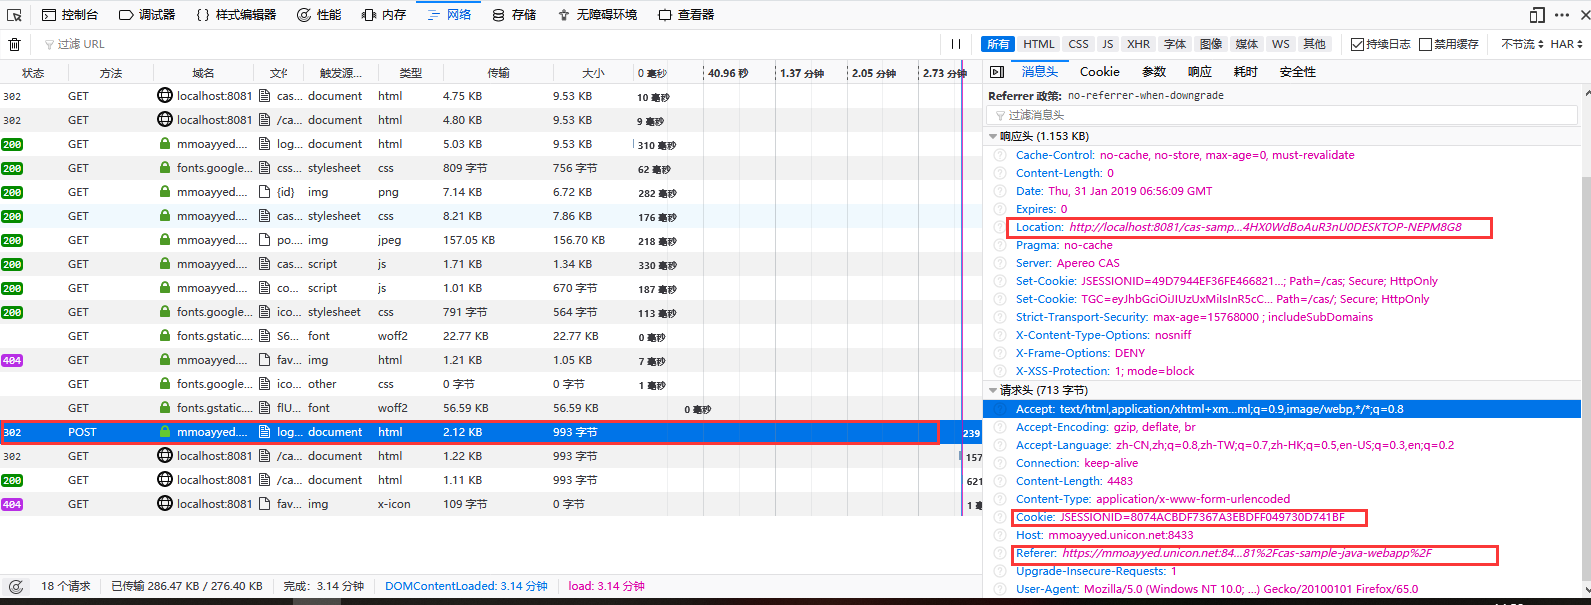The height and width of the screenshot is (605, 1591).
Task: Toggle the persist logs checkbox
Action: (1357, 44)
